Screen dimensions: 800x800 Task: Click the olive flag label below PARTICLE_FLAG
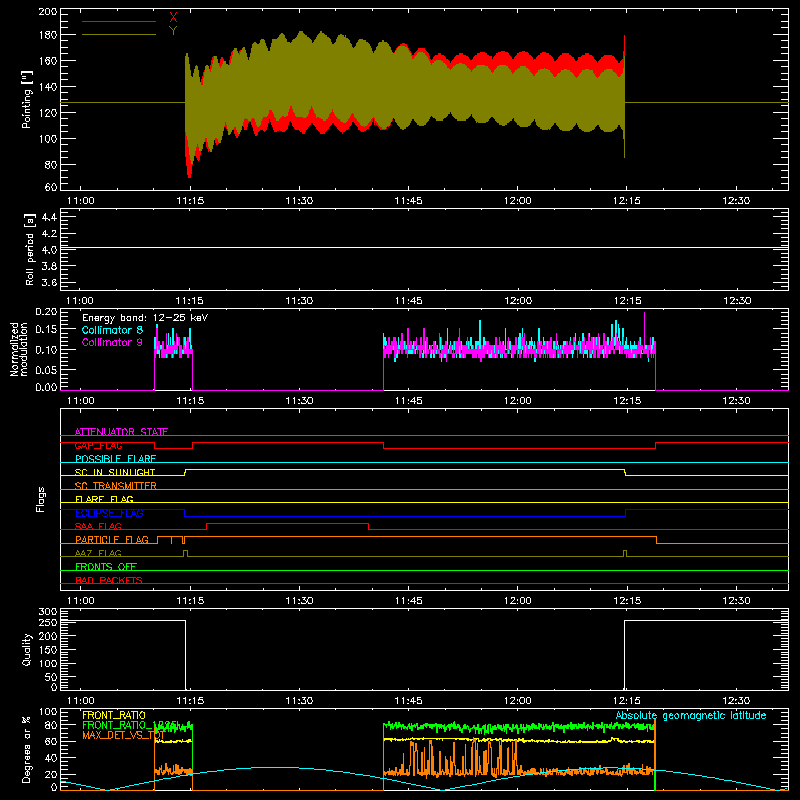click(98, 553)
